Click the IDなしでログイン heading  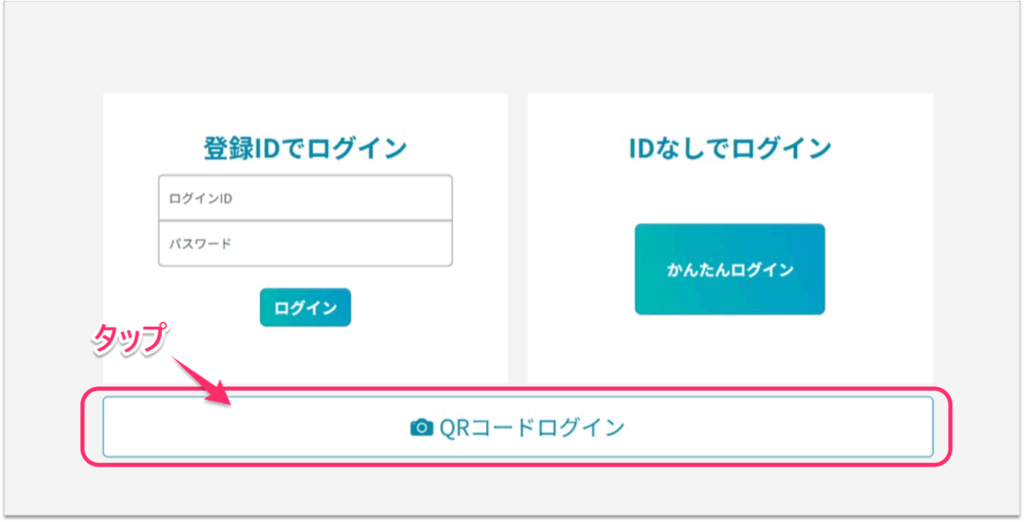[729, 149]
